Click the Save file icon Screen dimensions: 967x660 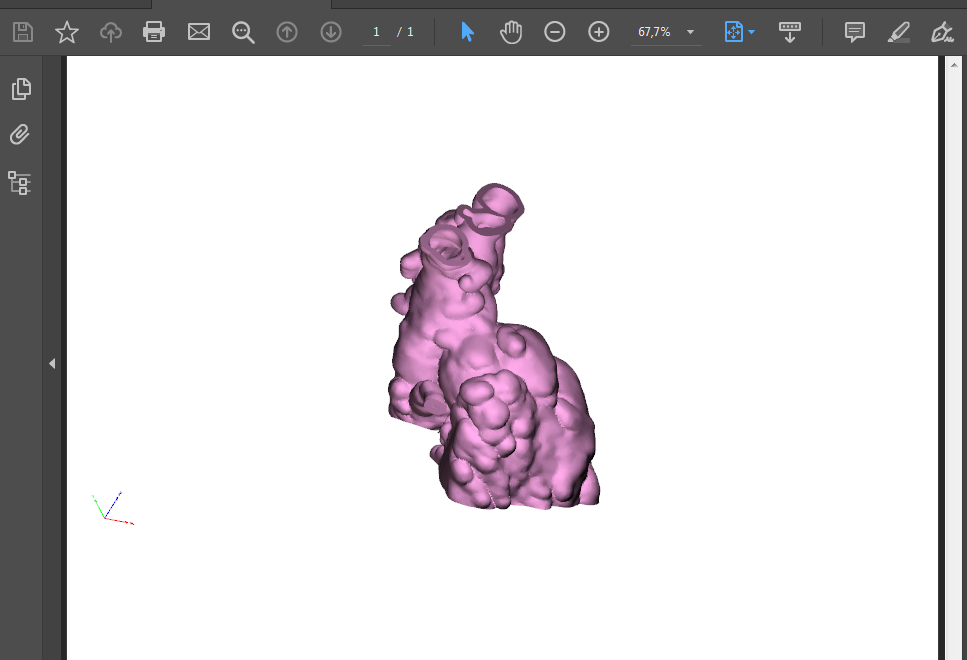23,31
